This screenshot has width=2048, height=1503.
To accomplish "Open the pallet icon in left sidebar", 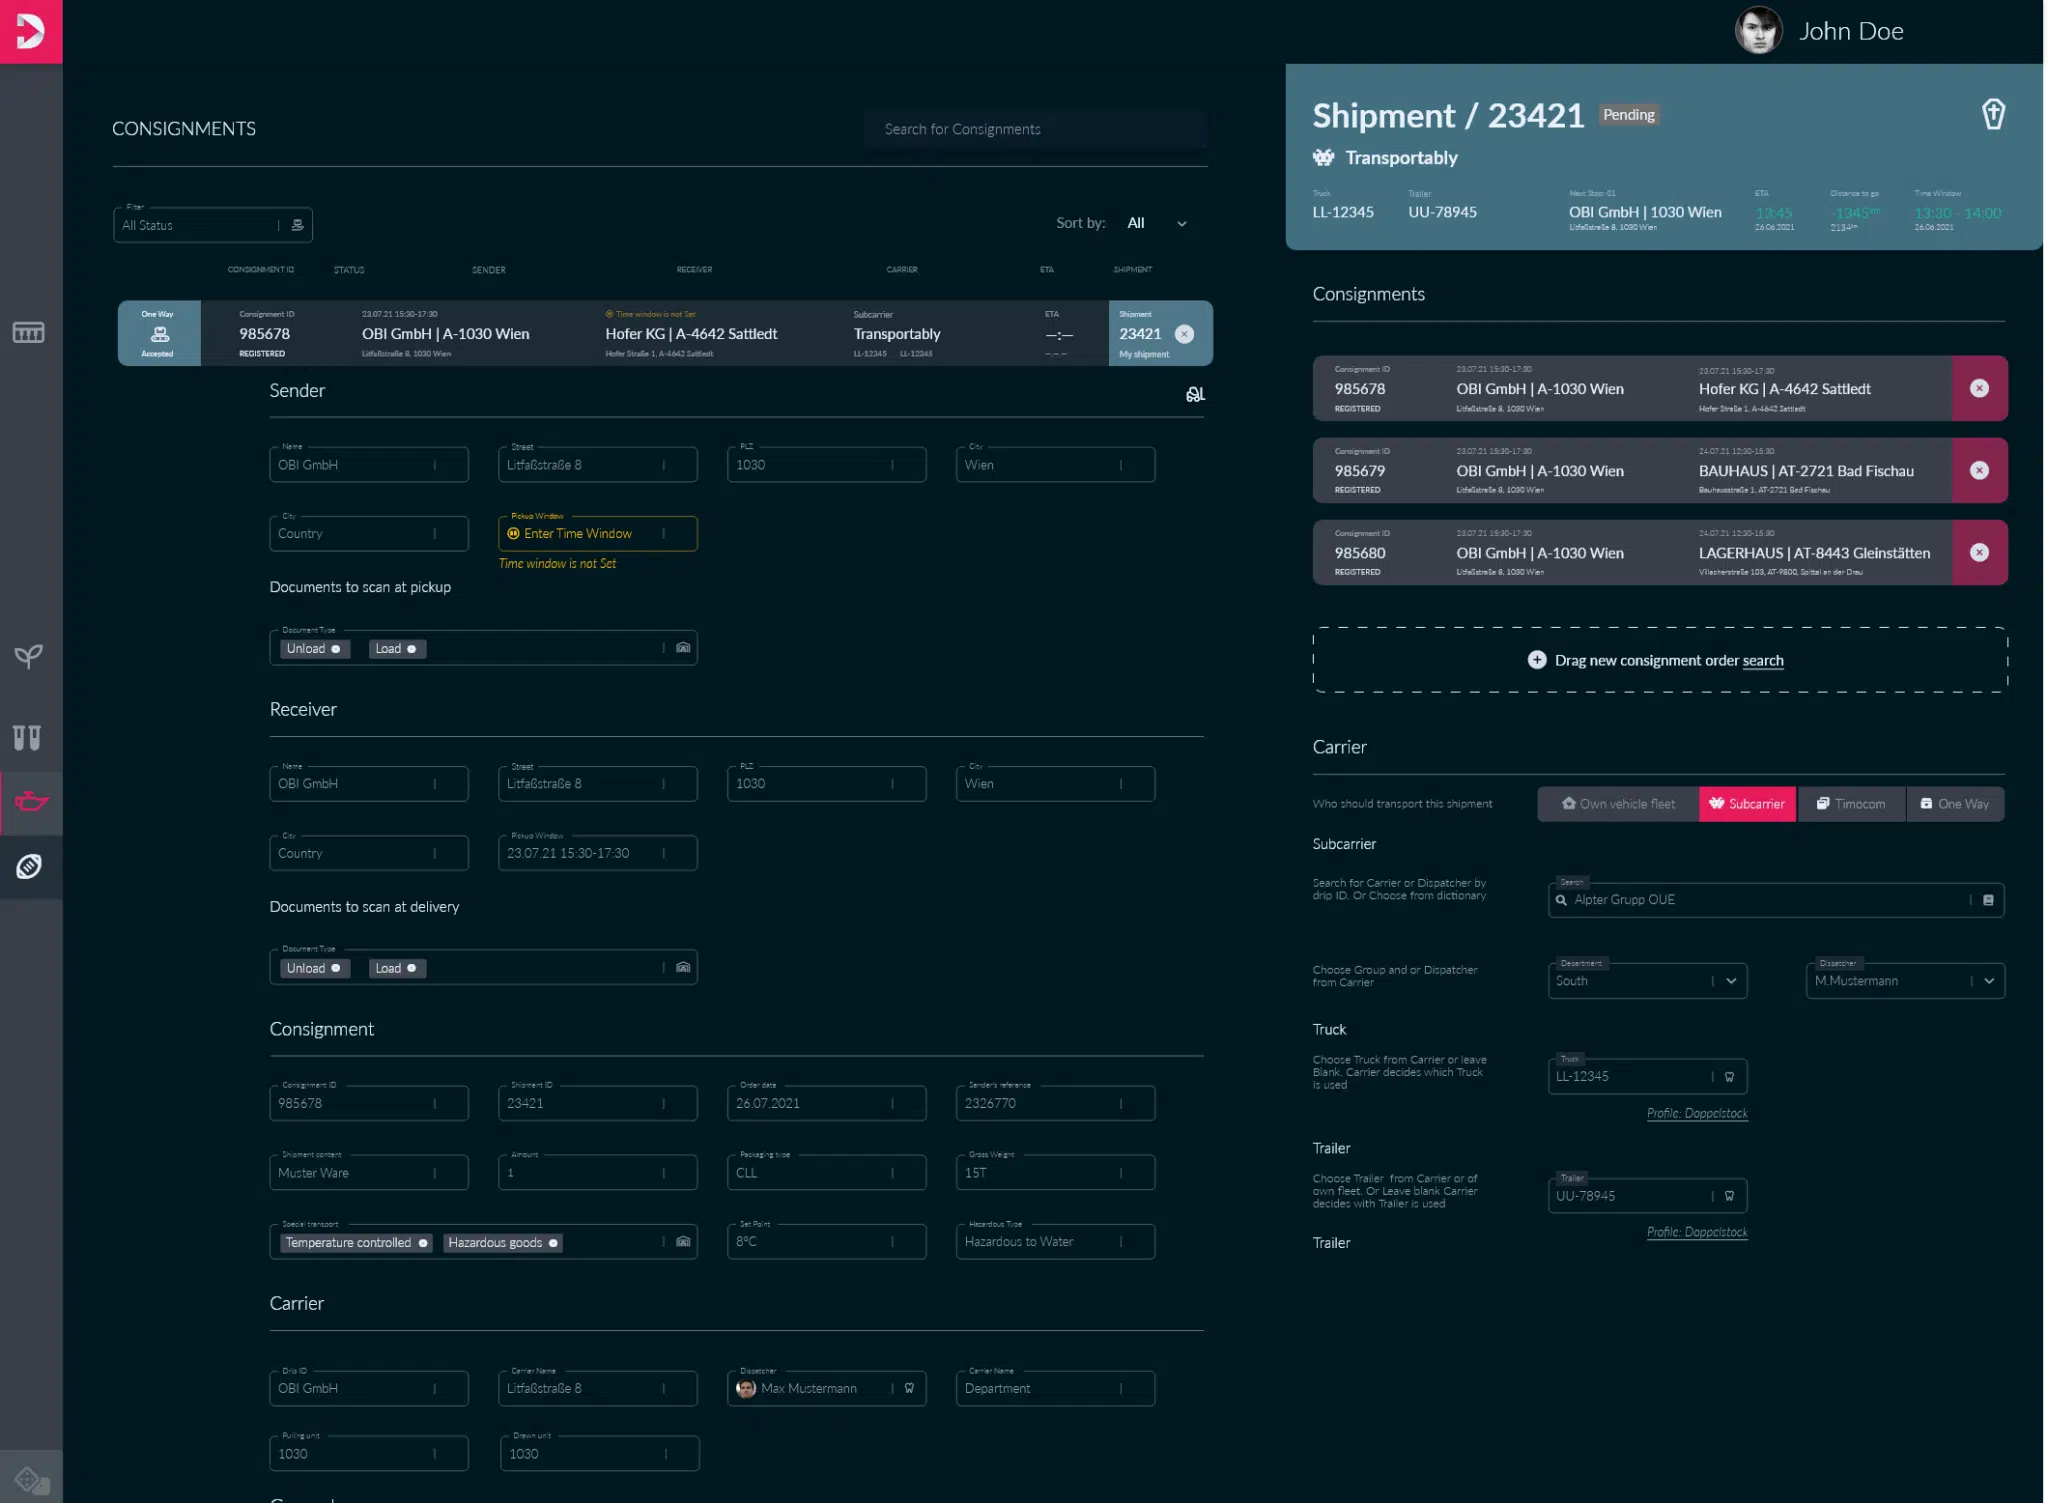I will coord(28,332).
